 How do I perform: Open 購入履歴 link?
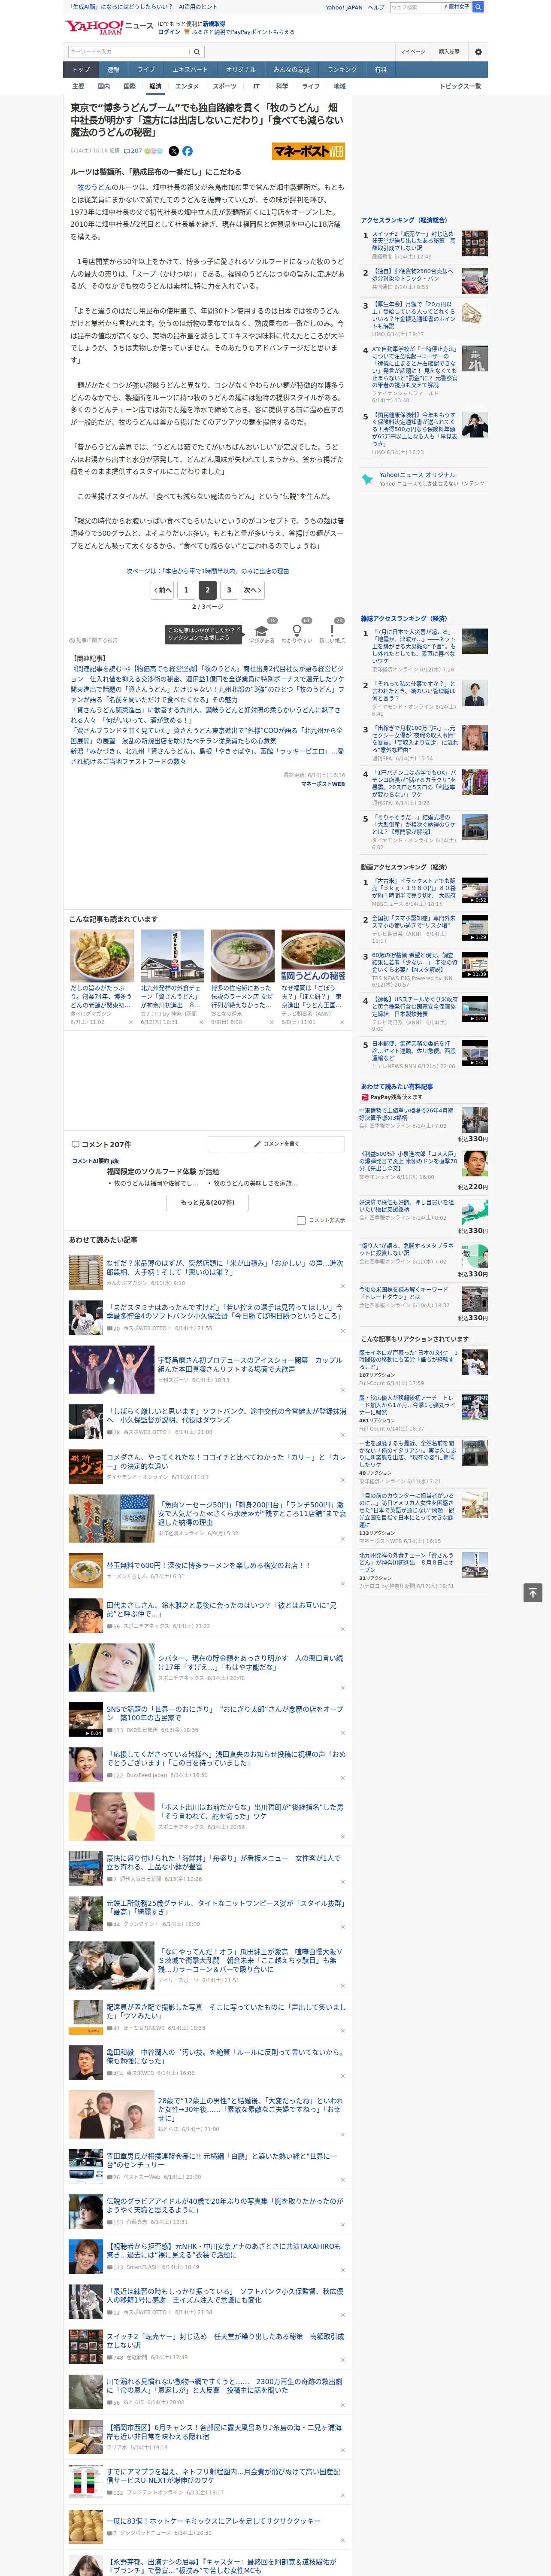pos(449,51)
